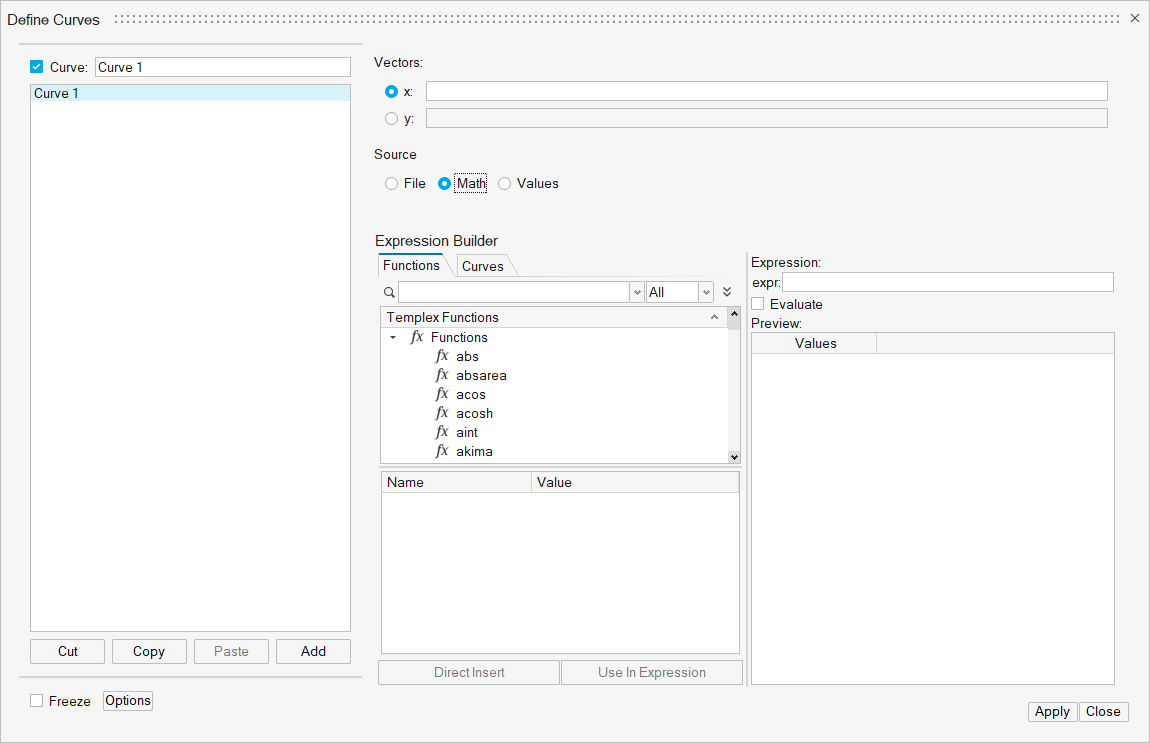Click the Add curve button
Image resolution: width=1150 pixels, height=743 pixels.
click(x=313, y=652)
